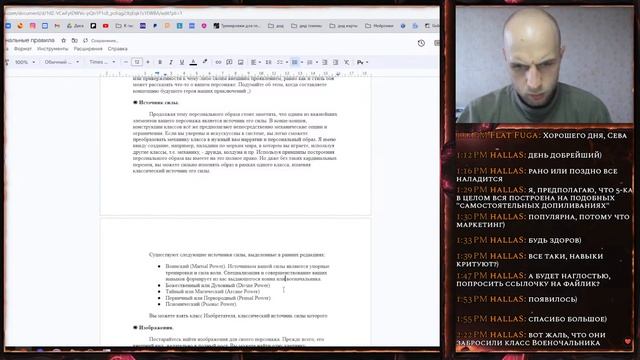Open the highlight color tool
The height and width of the screenshot is (360, 640).
(204, 62)
